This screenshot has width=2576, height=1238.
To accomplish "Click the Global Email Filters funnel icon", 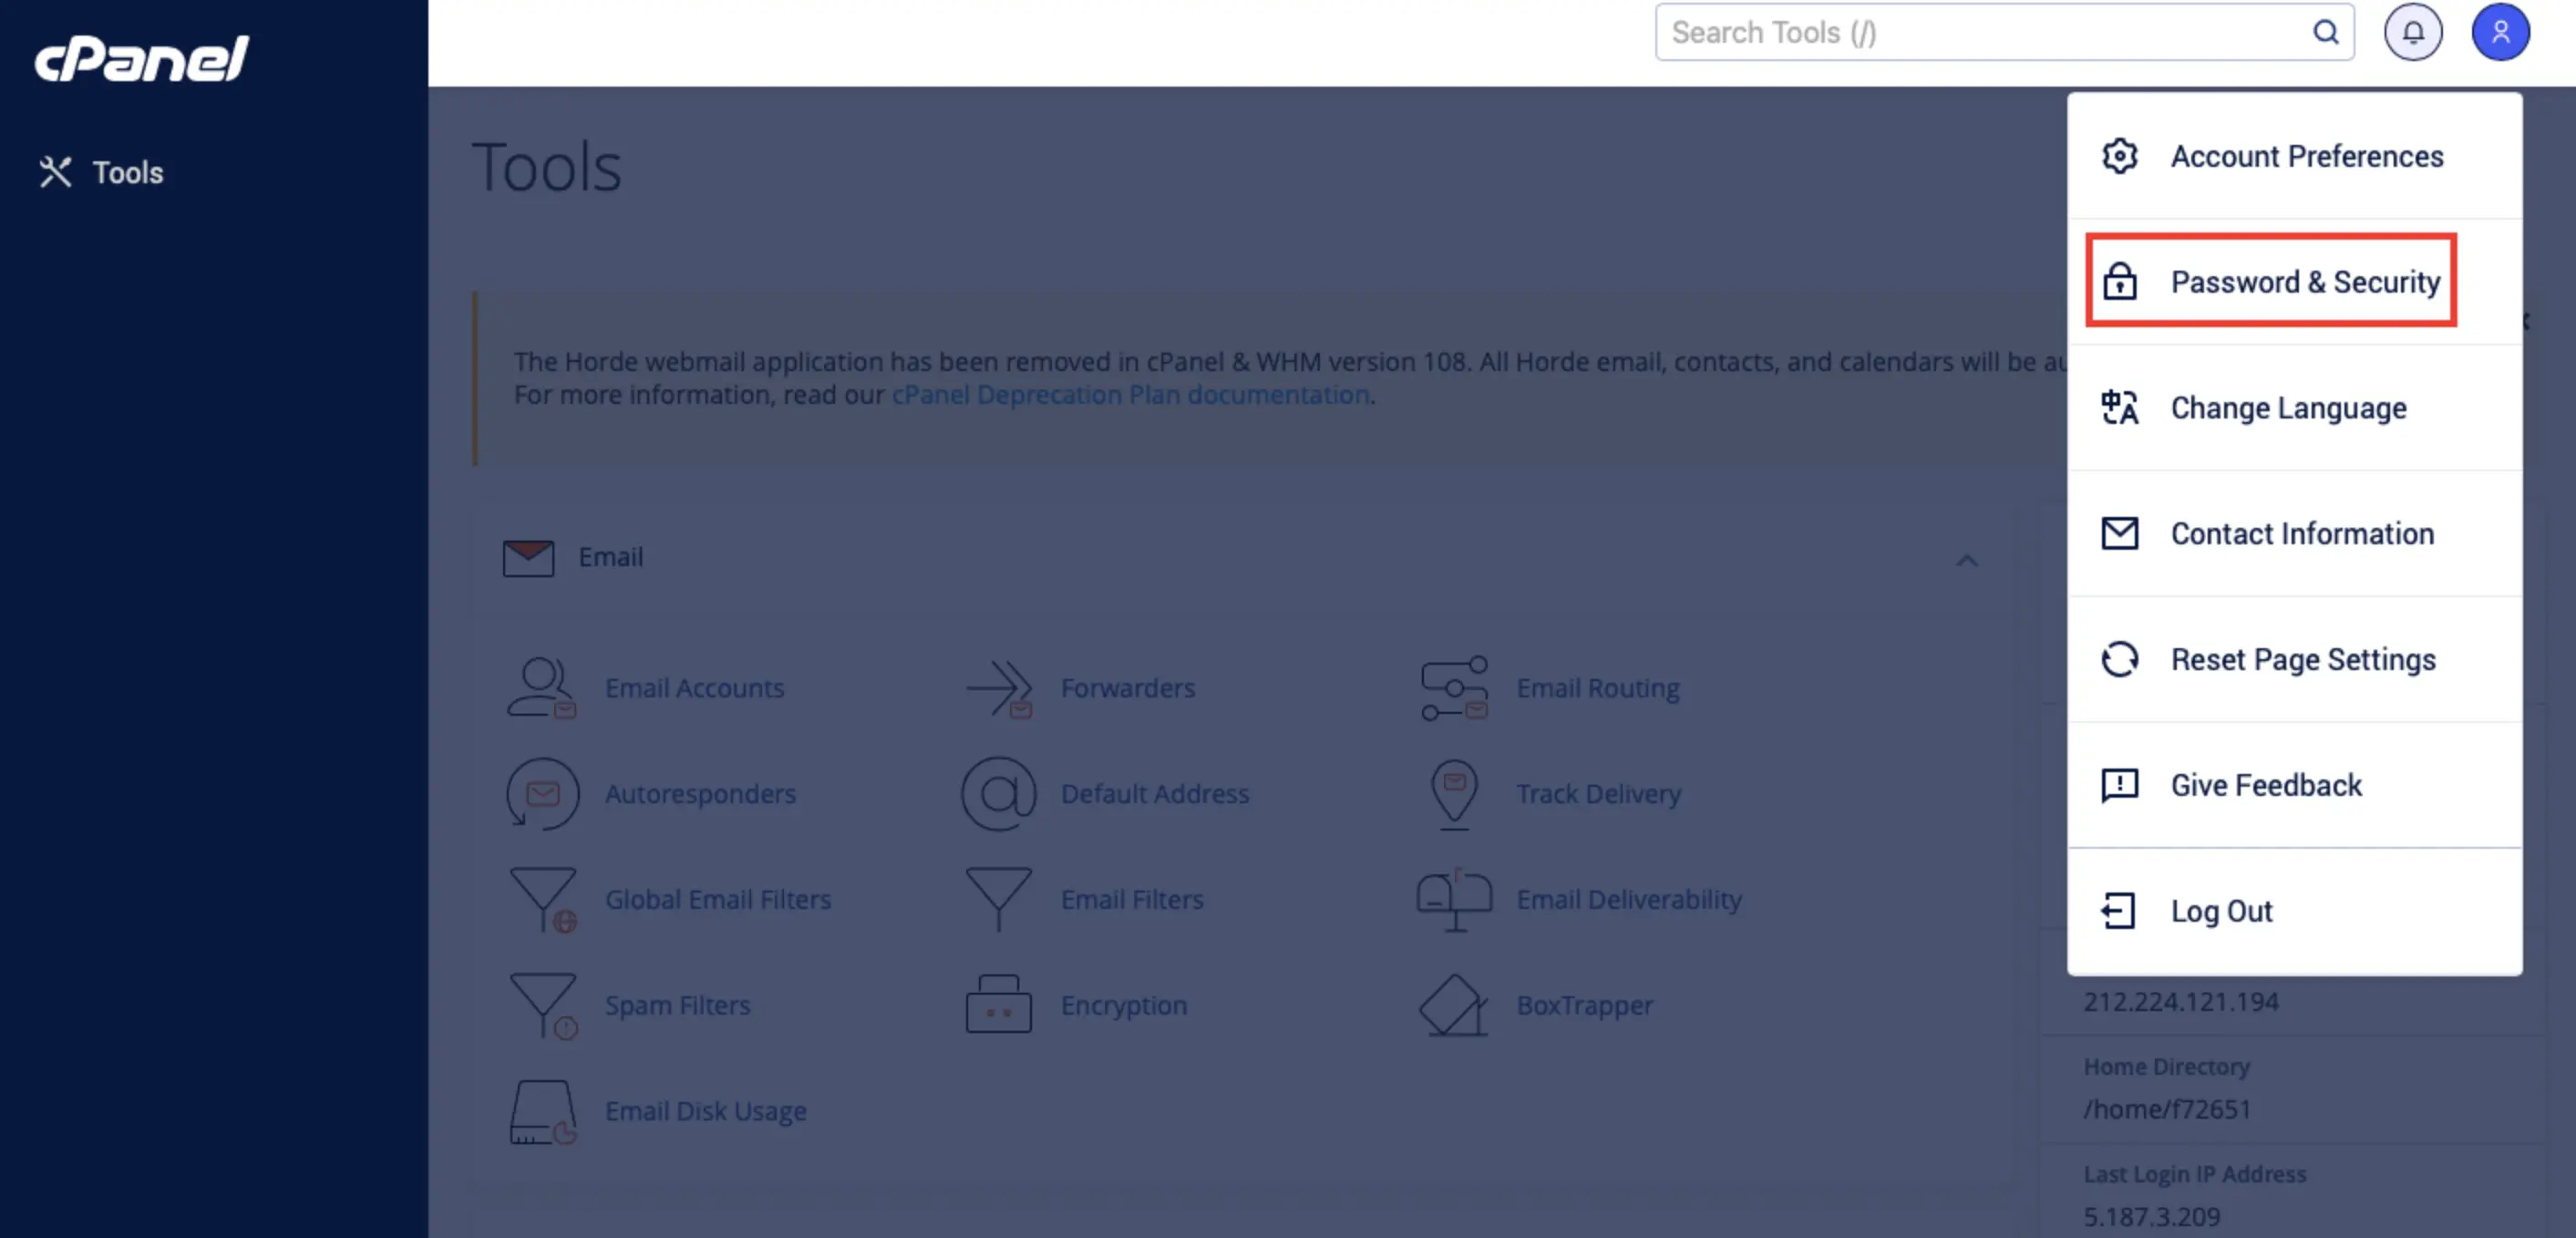I will 543,900.
